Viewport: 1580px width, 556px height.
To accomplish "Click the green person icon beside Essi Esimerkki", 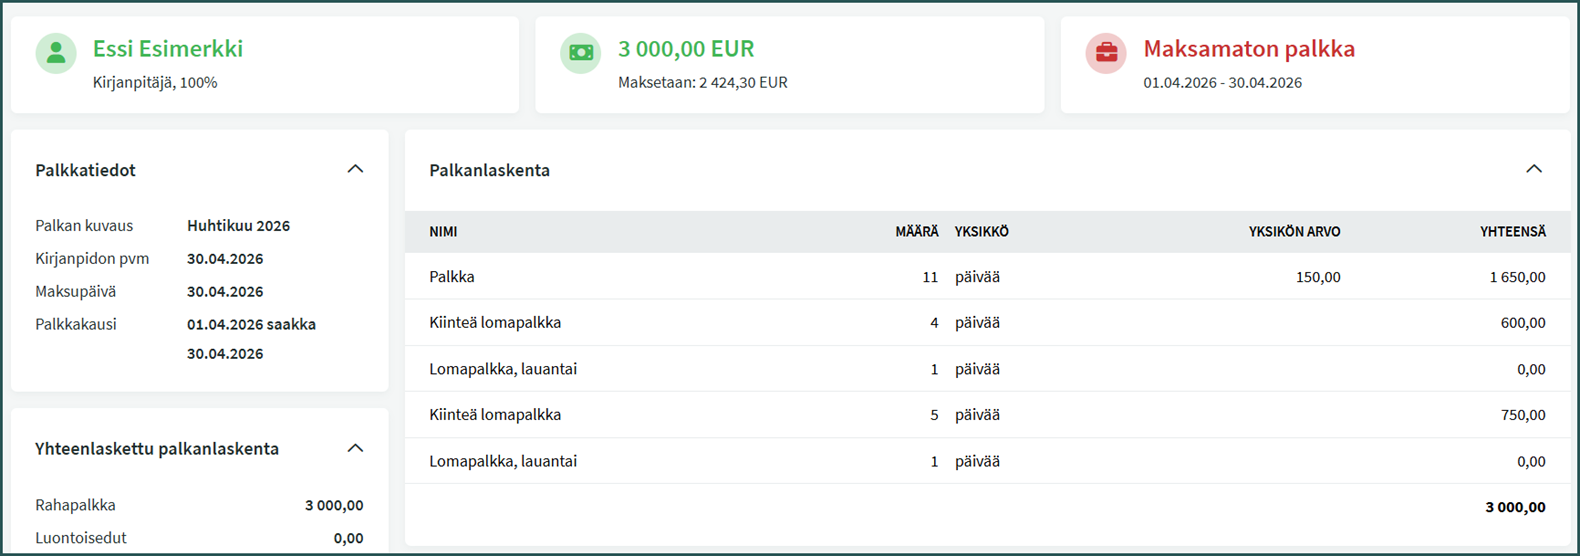I will tap(56, 53).
